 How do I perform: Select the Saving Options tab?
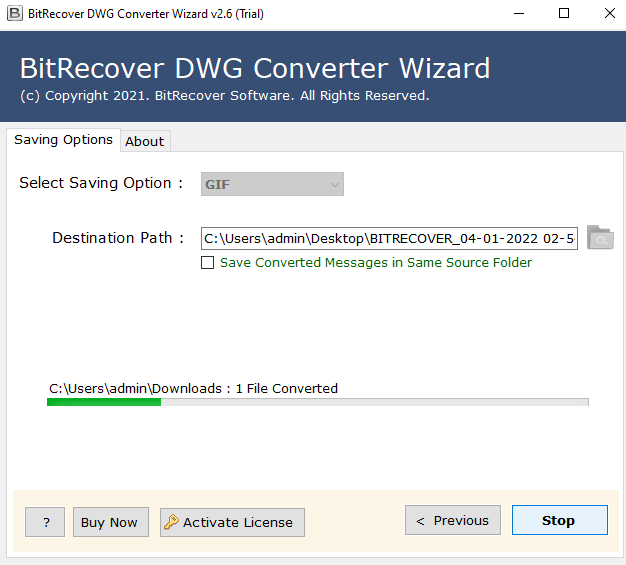pyautogui.click(x=63, y=140)
